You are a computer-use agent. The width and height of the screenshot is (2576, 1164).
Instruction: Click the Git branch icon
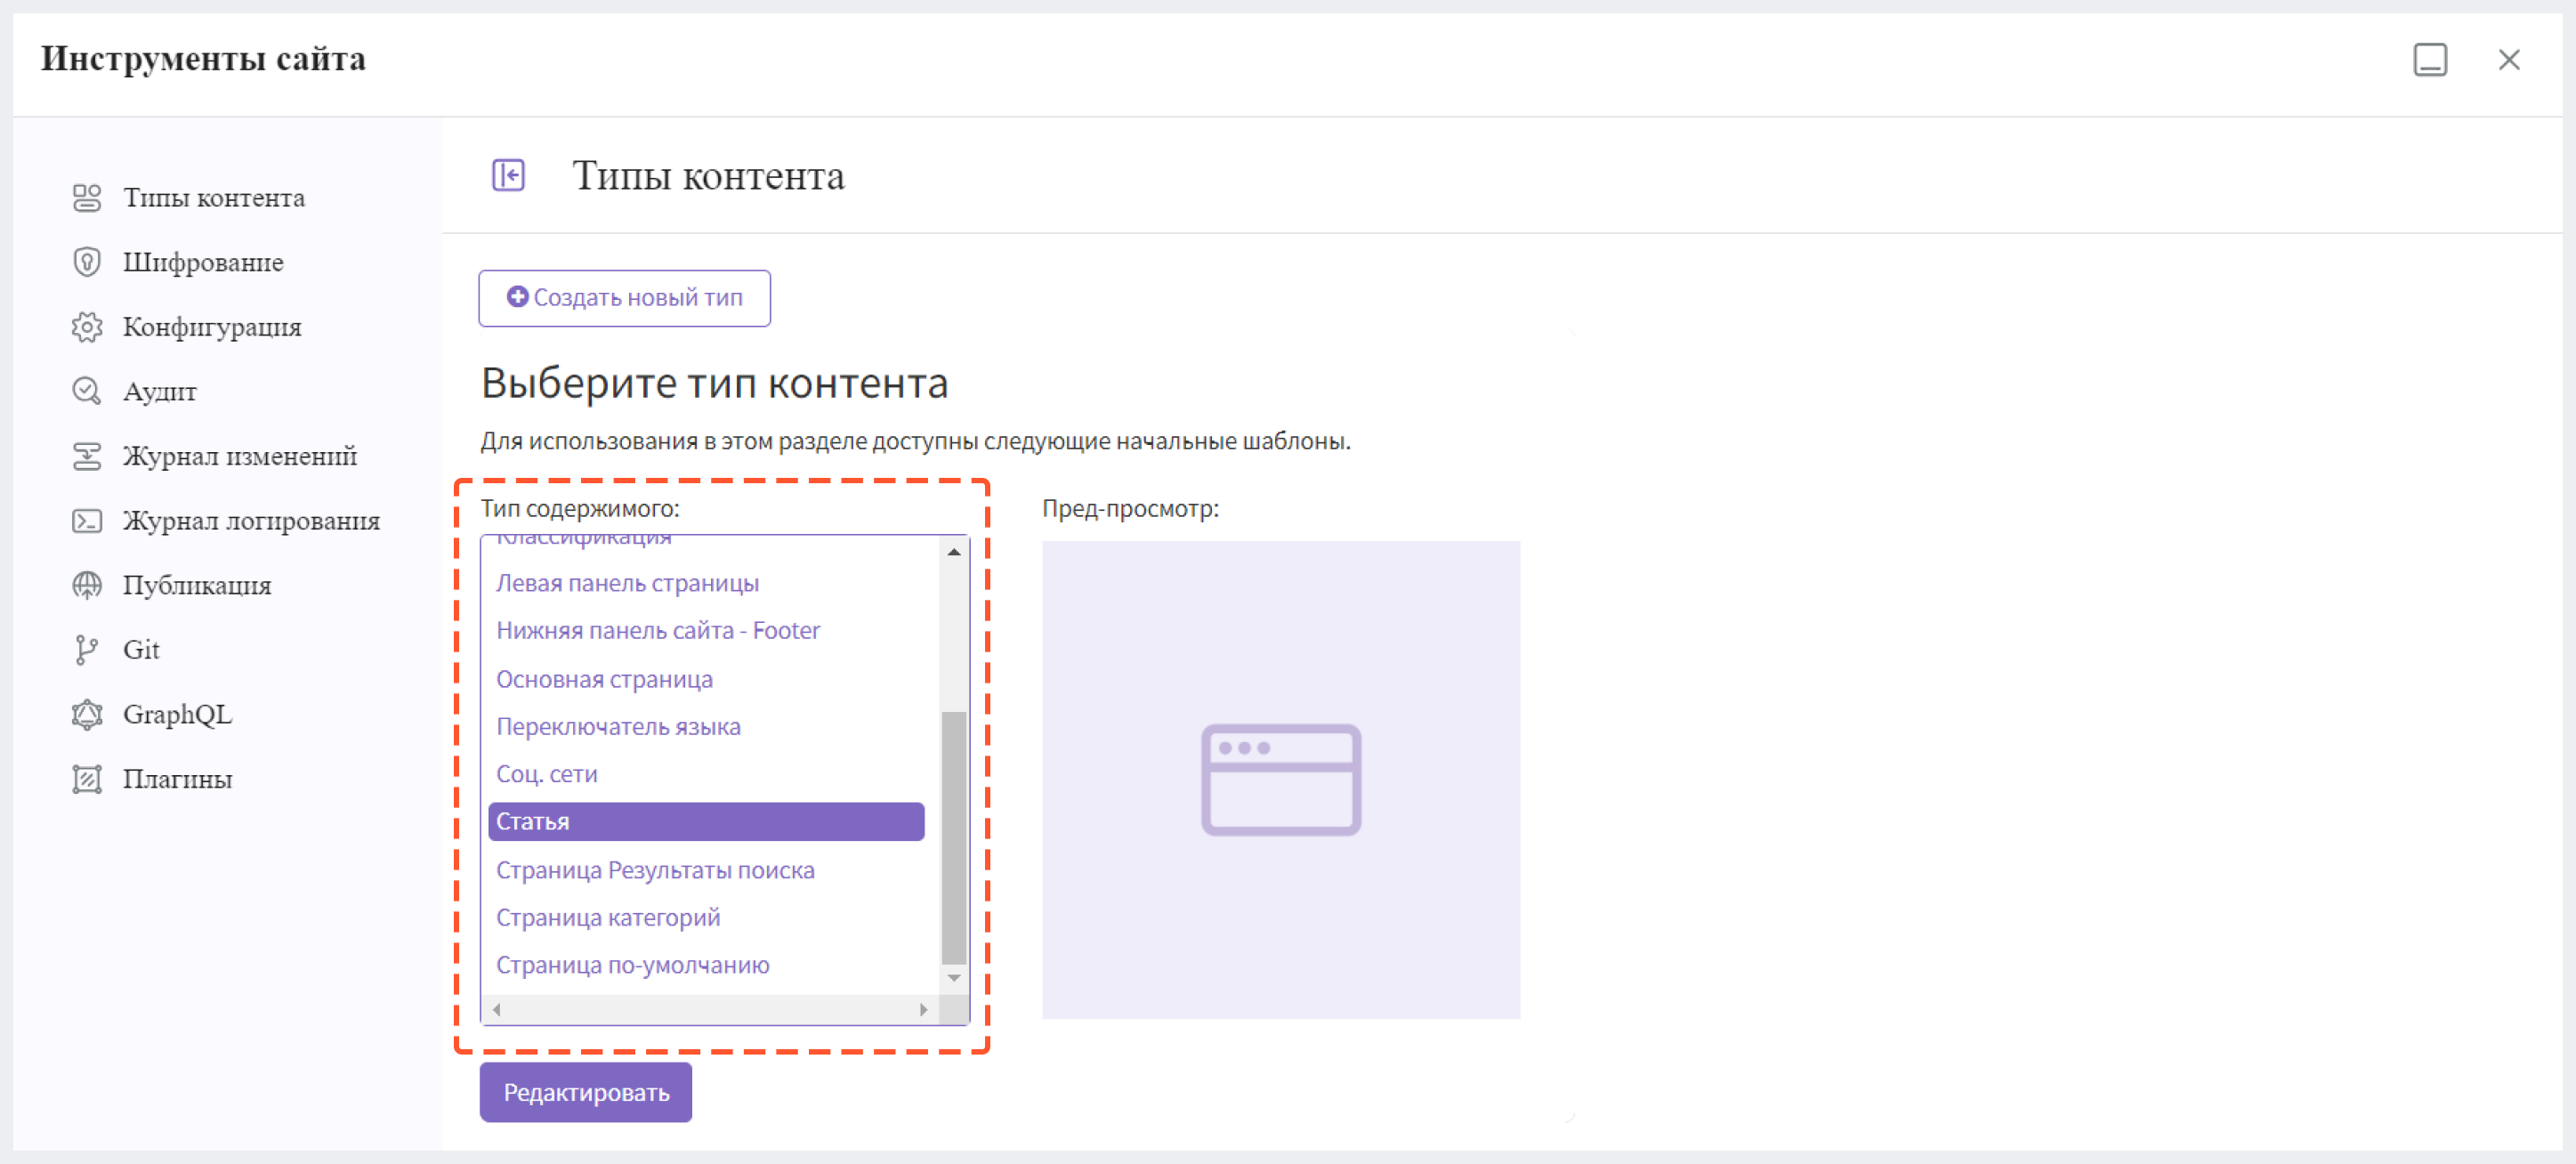87,650
